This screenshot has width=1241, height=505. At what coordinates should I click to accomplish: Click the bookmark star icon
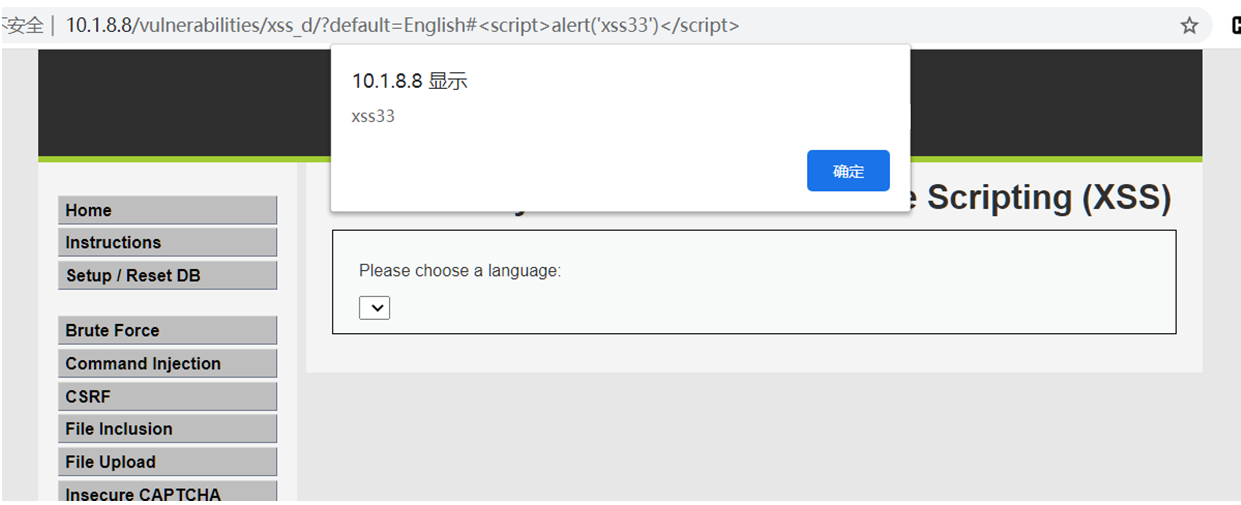(x=1189, y=26)
